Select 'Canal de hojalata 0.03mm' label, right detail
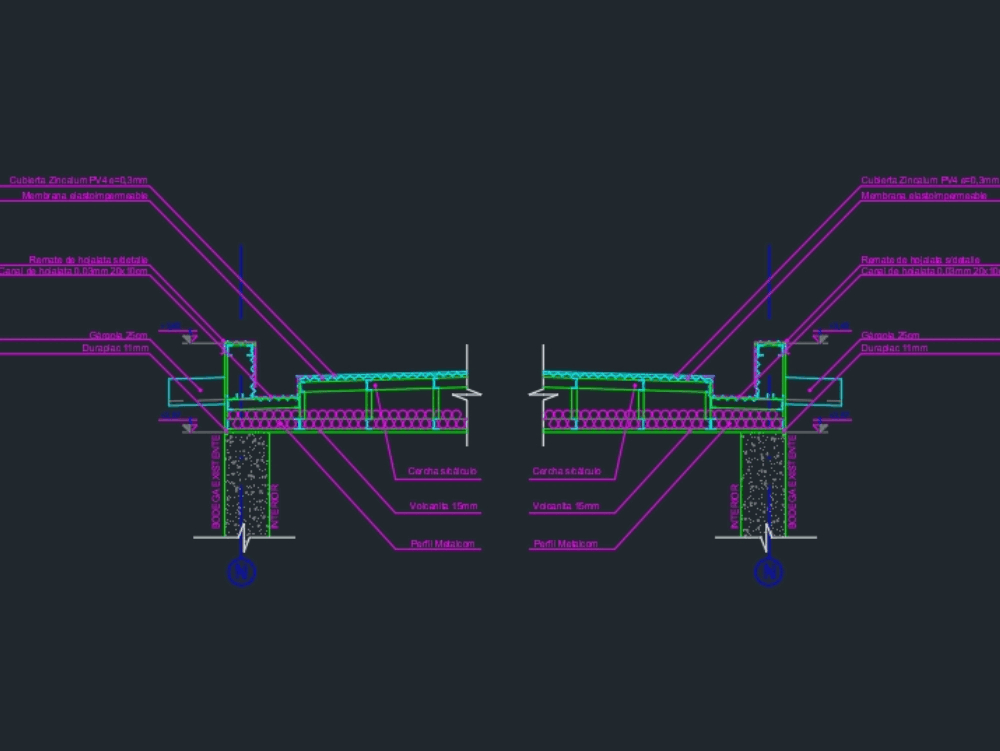This screenshot has height=751, width=1000. click(x=930, y=272)
